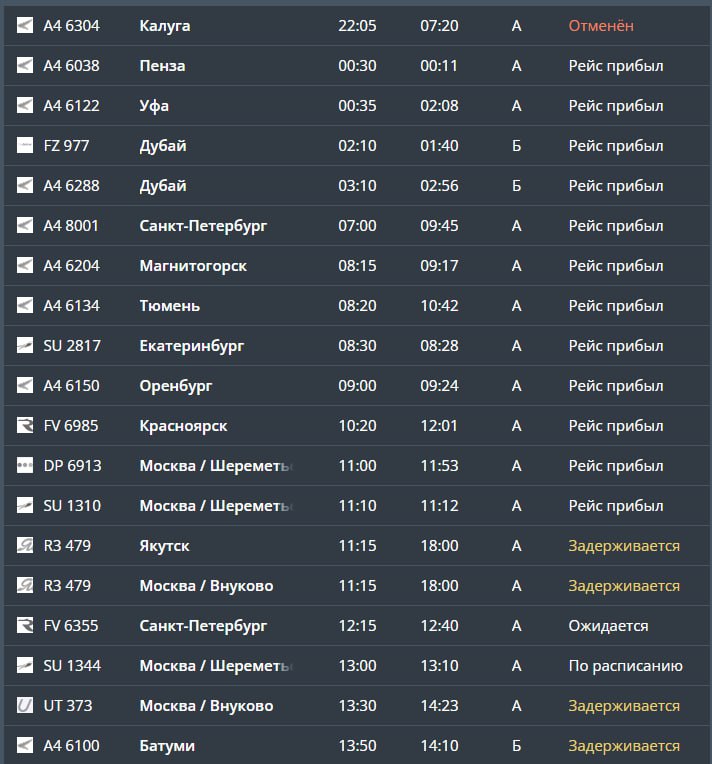Screen dimensions: 712x764
Task: Click the Aeroflot icon beside SU 2817
Action: 25,346
